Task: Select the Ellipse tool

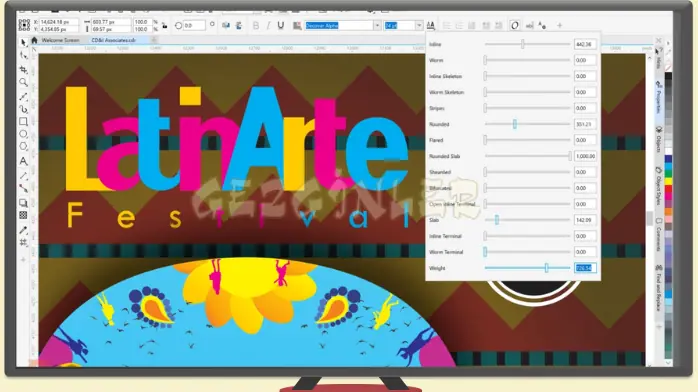Action: click(x=24, y=134)
